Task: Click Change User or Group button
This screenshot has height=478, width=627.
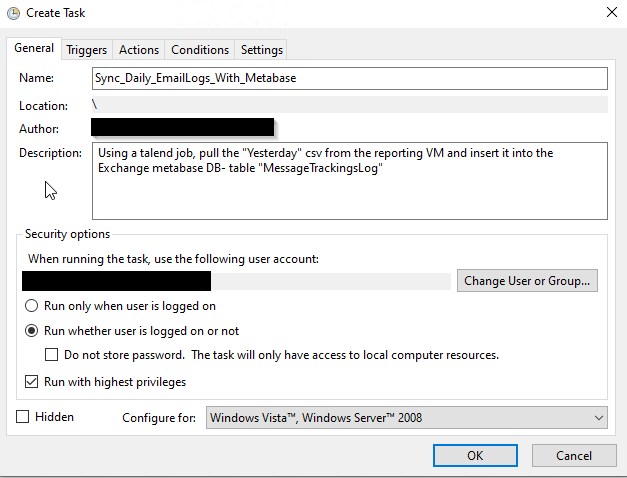Action: 527,281
